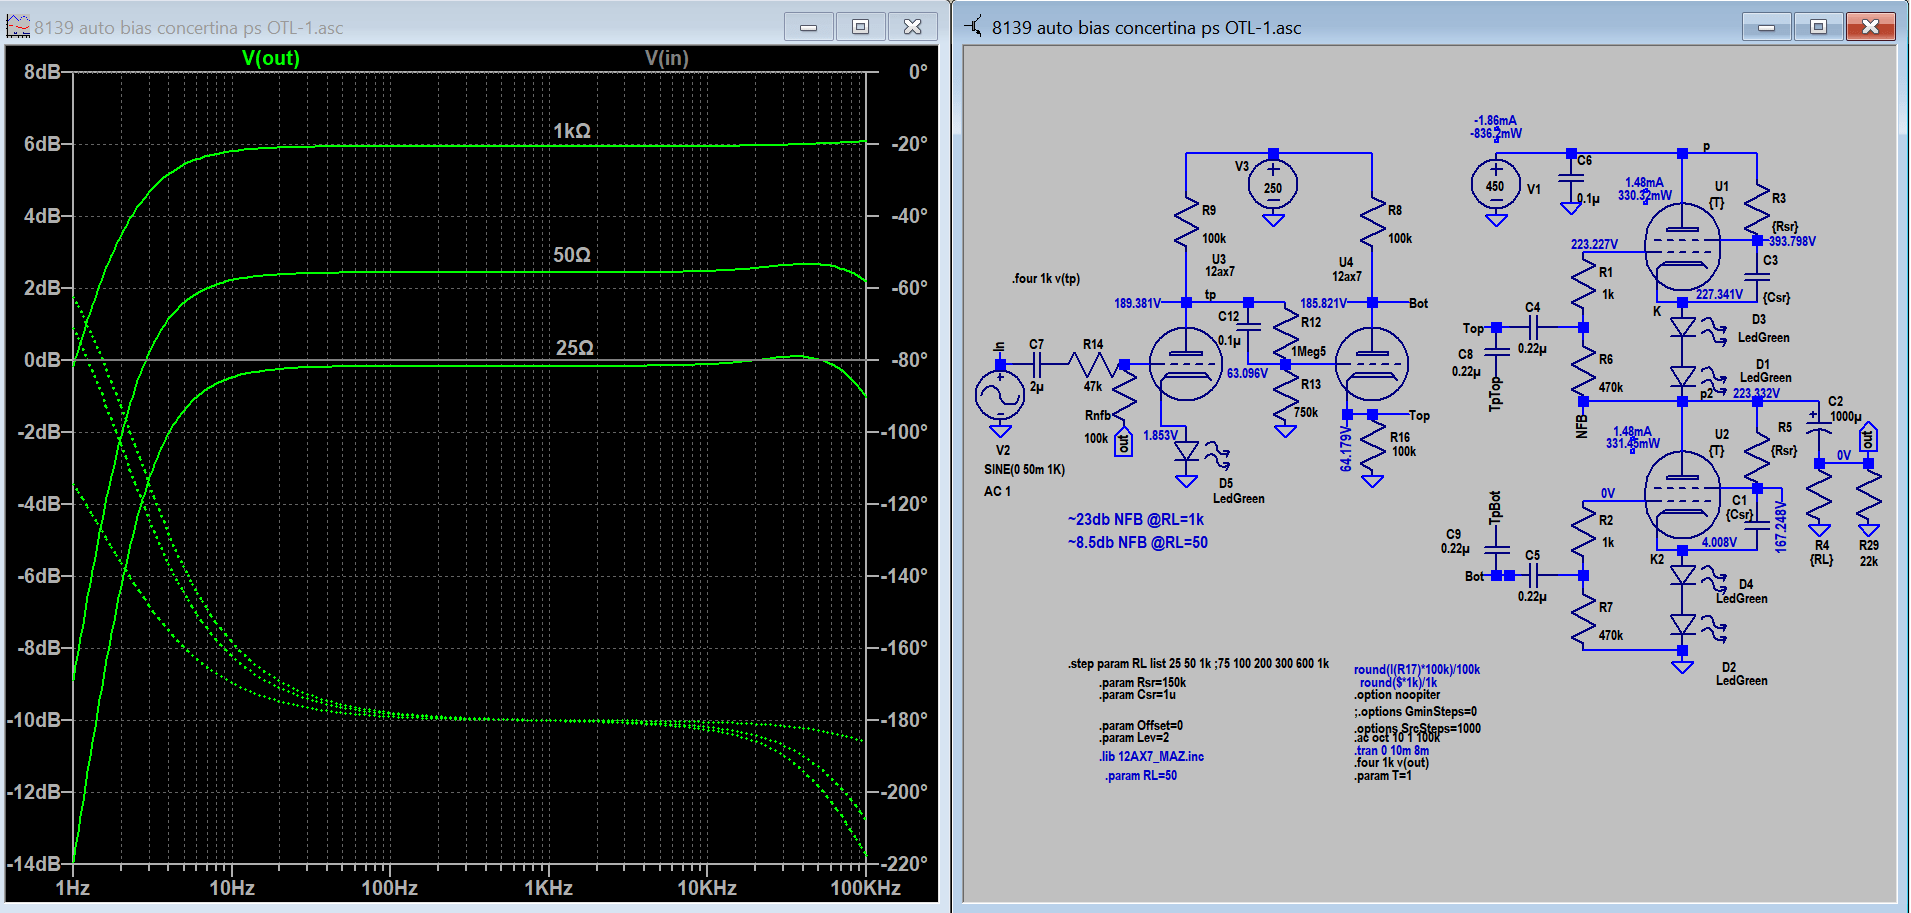Image resolution: width=1911 pixels, height=913 pixels.
Task: Select resistor R6 470k symbol
Action: (1583, 372)
